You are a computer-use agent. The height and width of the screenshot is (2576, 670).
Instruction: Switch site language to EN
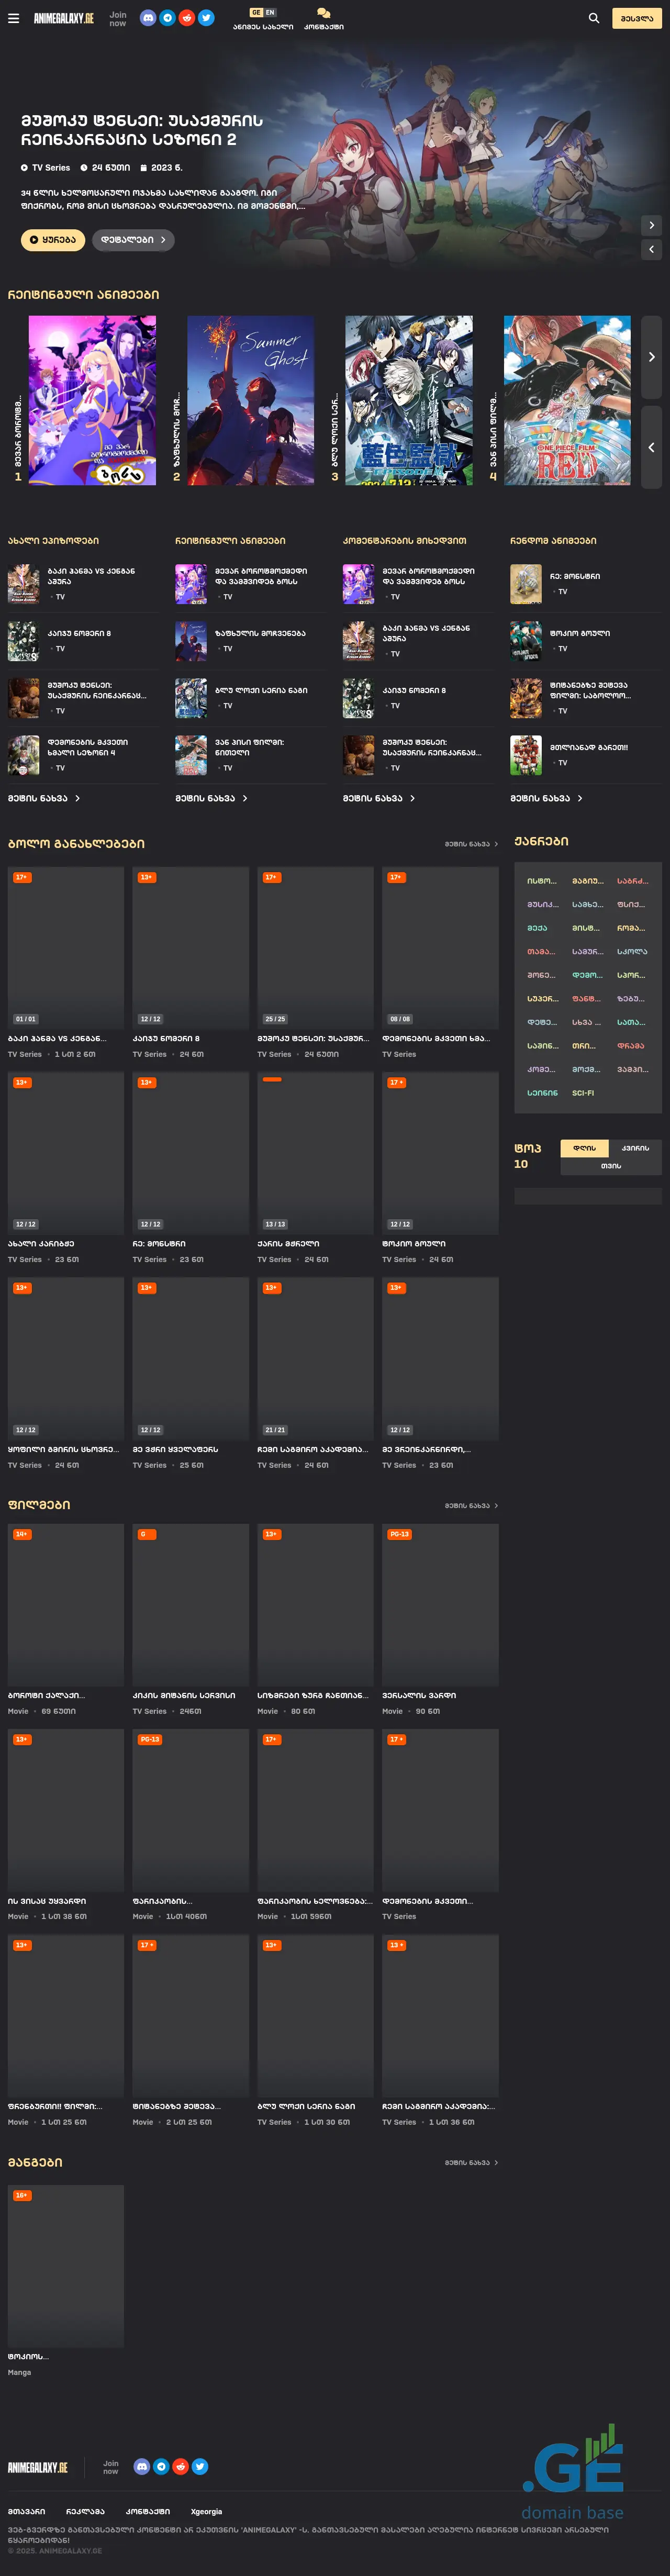pos(270,12)
